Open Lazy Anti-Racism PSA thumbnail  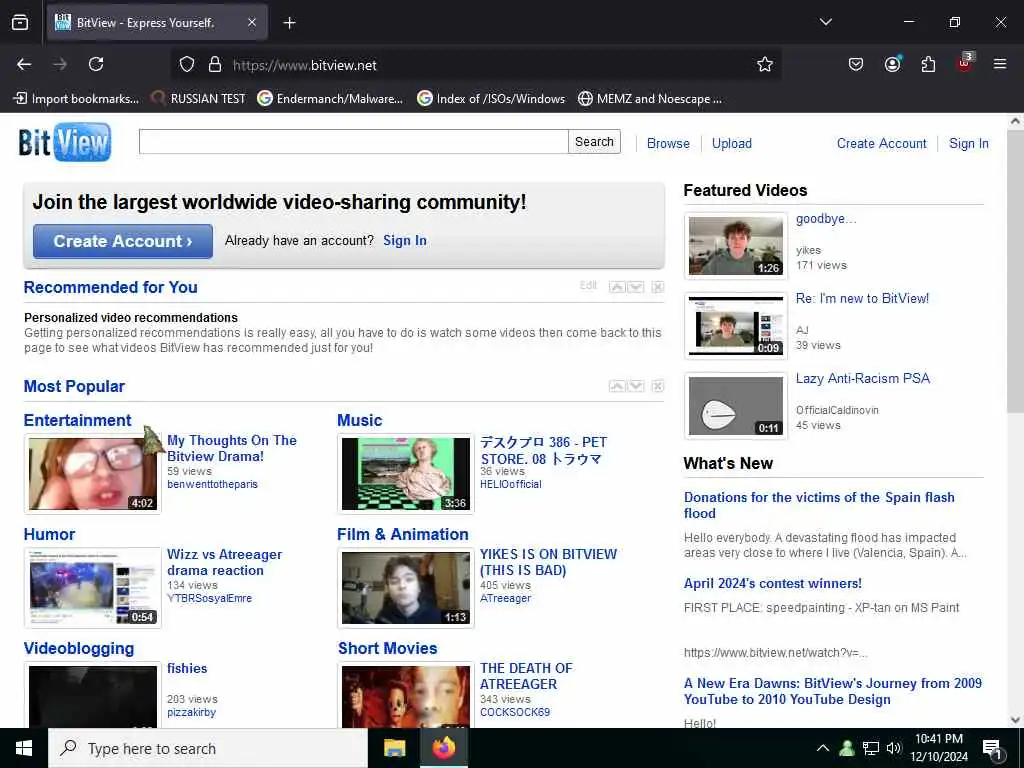pyautogui.click(x=736, y=406)
